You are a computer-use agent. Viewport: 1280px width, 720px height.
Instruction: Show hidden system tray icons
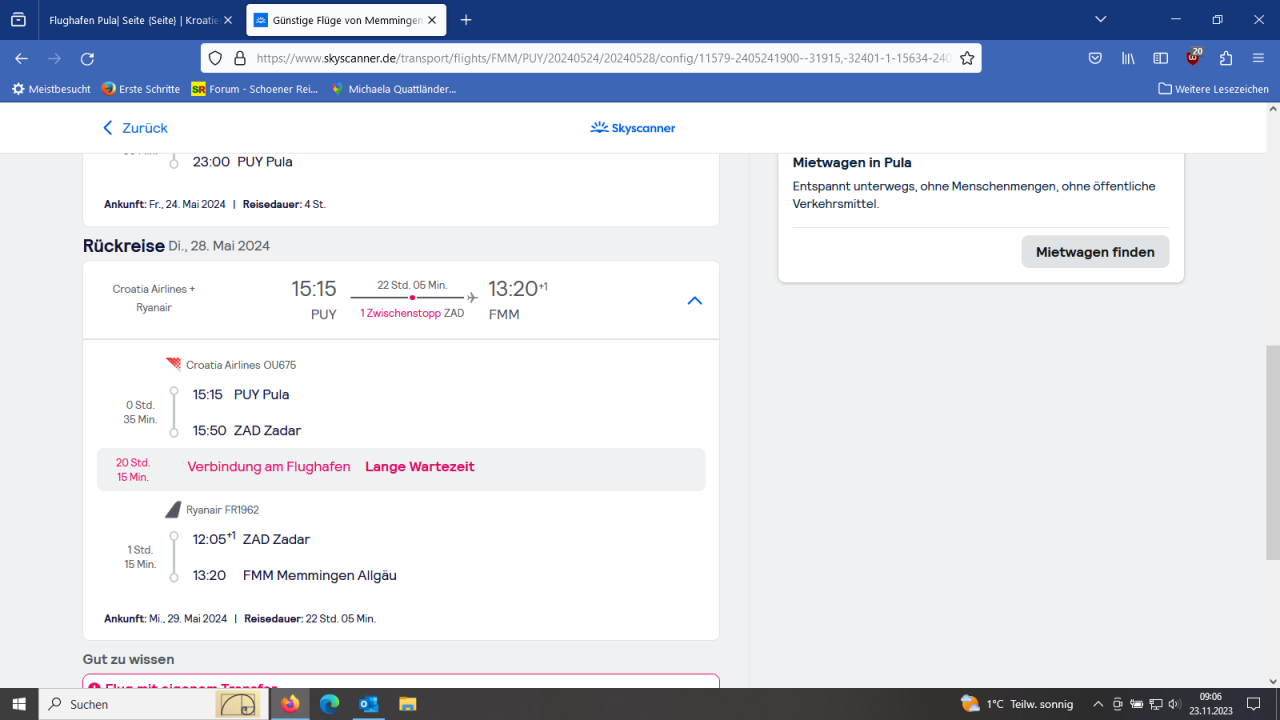point(1098,704)
